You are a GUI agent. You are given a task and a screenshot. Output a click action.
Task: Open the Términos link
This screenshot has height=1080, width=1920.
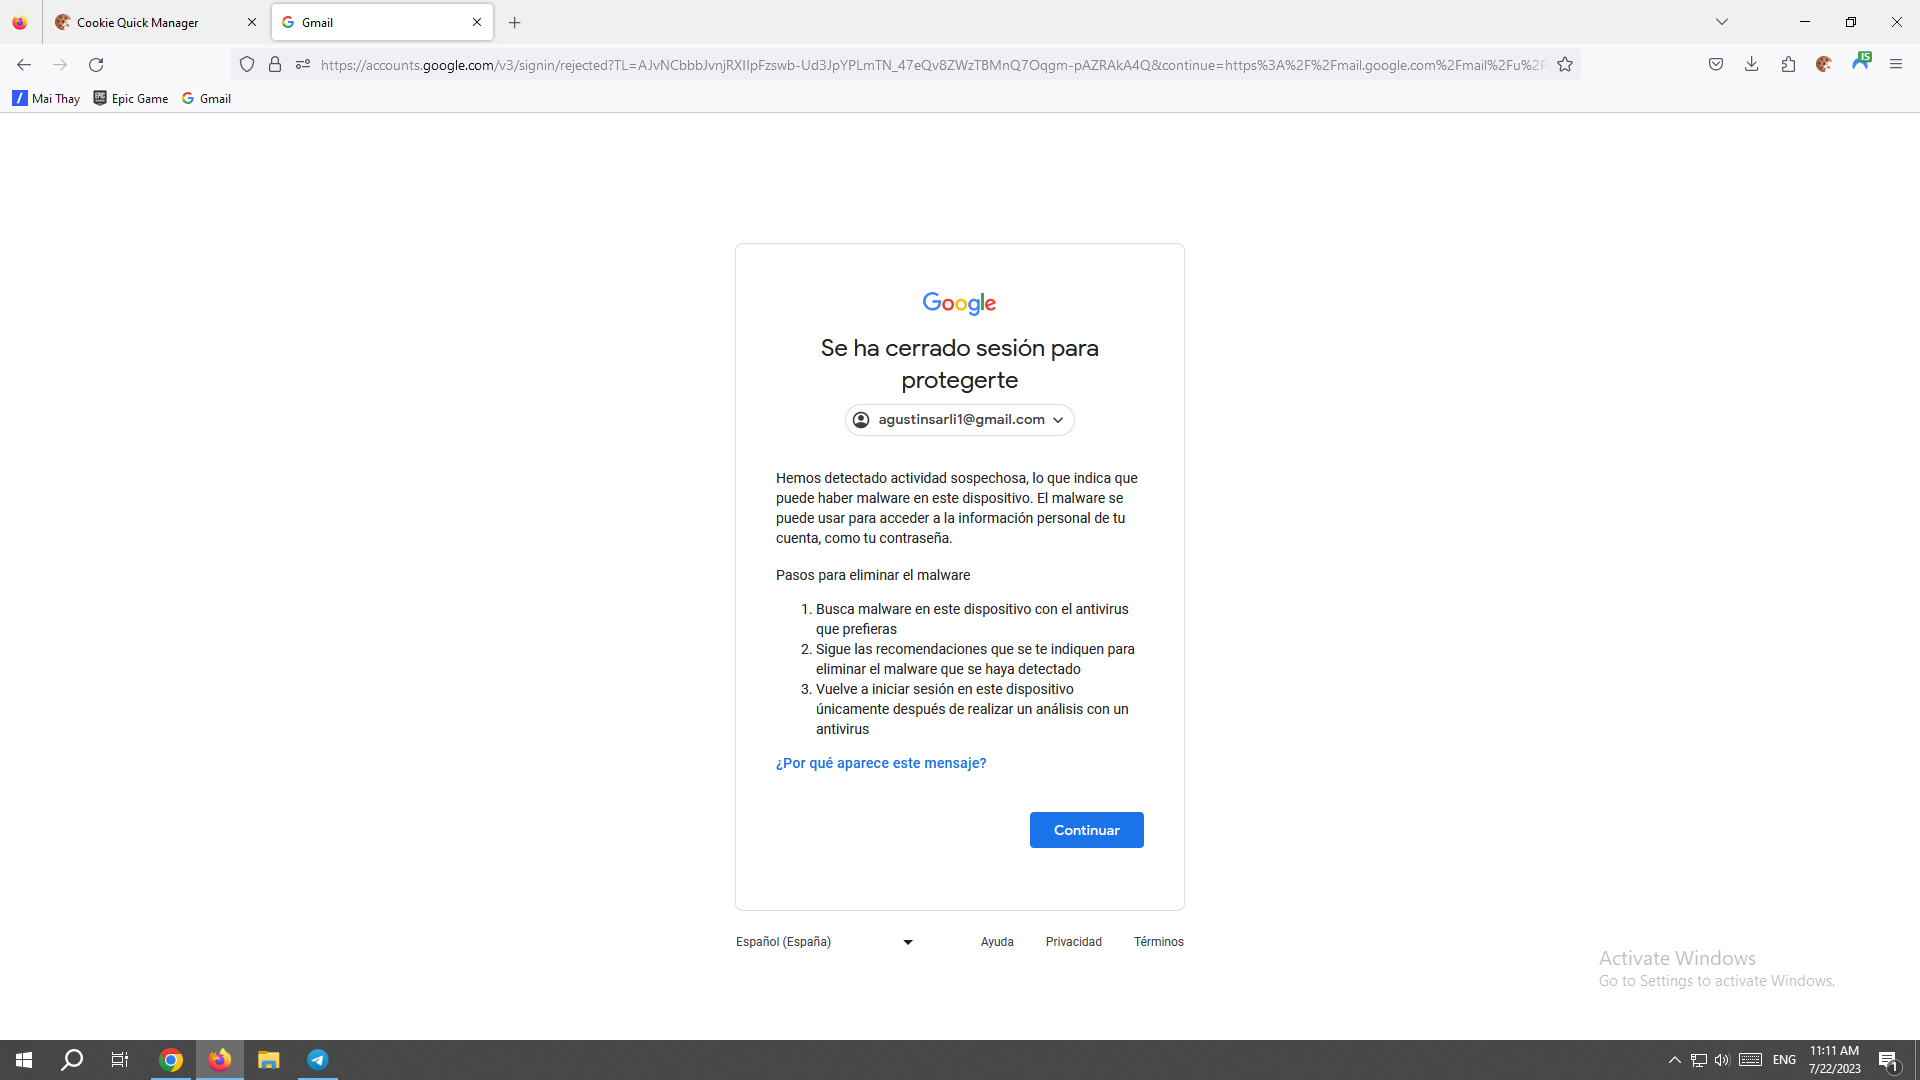click(1159, 942)
